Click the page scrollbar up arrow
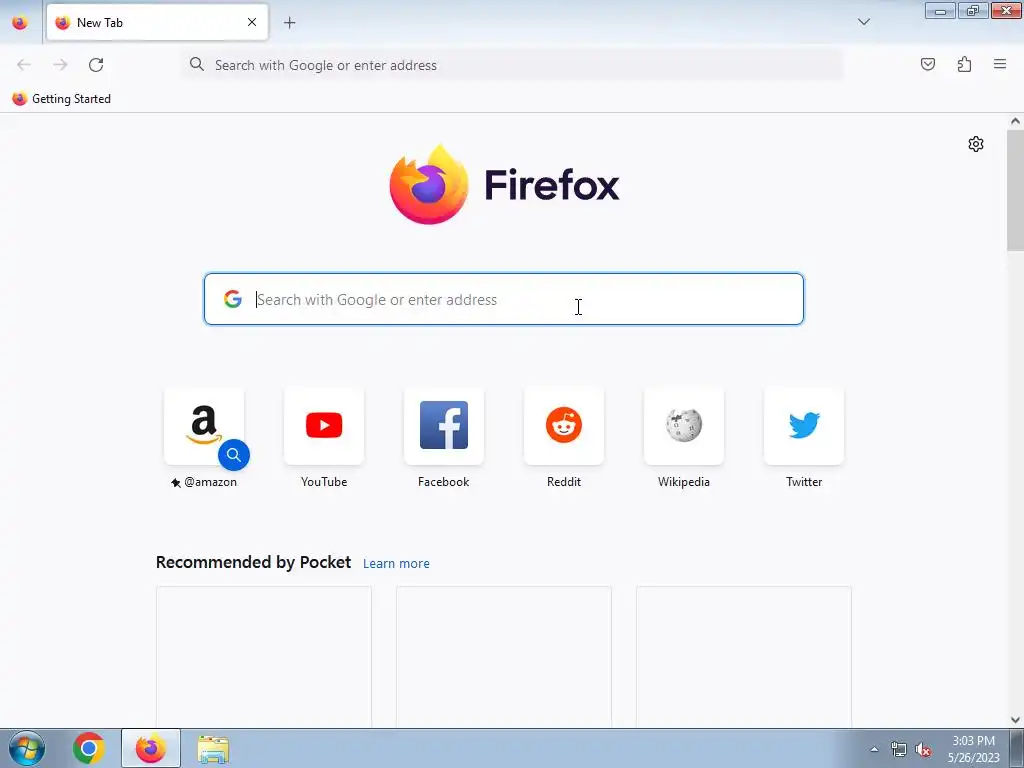This screenshot has height=768, width=1024. point(1015,121)
